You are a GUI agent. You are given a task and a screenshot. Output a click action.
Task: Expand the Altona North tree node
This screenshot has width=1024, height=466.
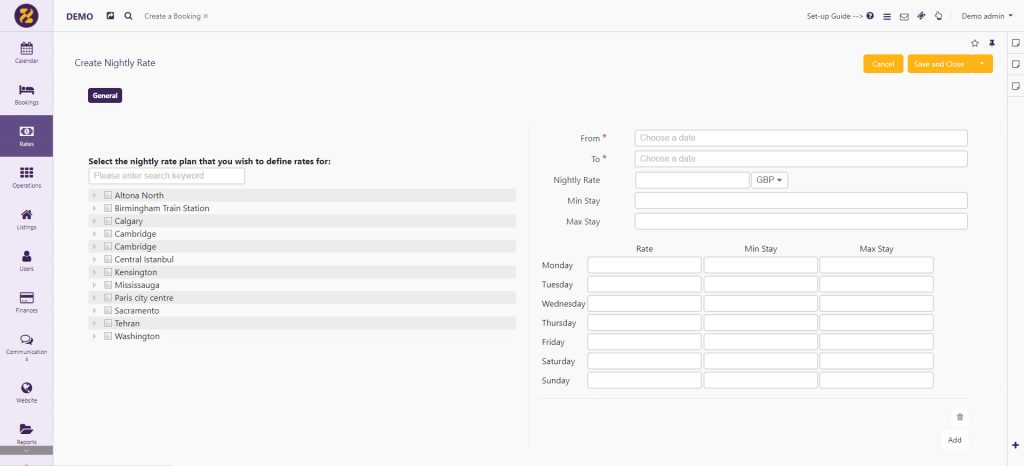coord(94,195)
